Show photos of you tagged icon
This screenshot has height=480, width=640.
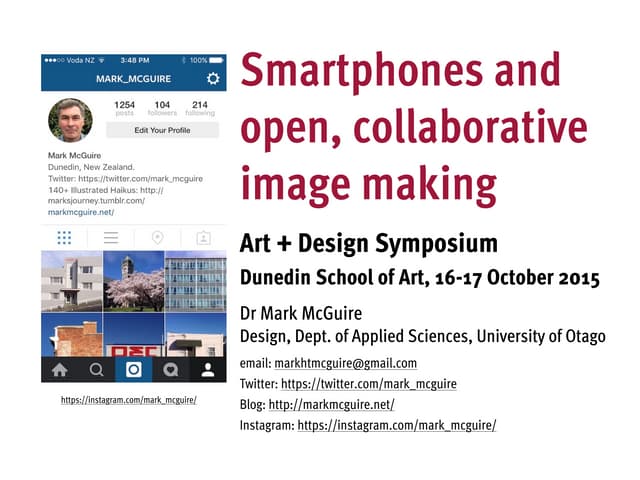pos(203,238)
